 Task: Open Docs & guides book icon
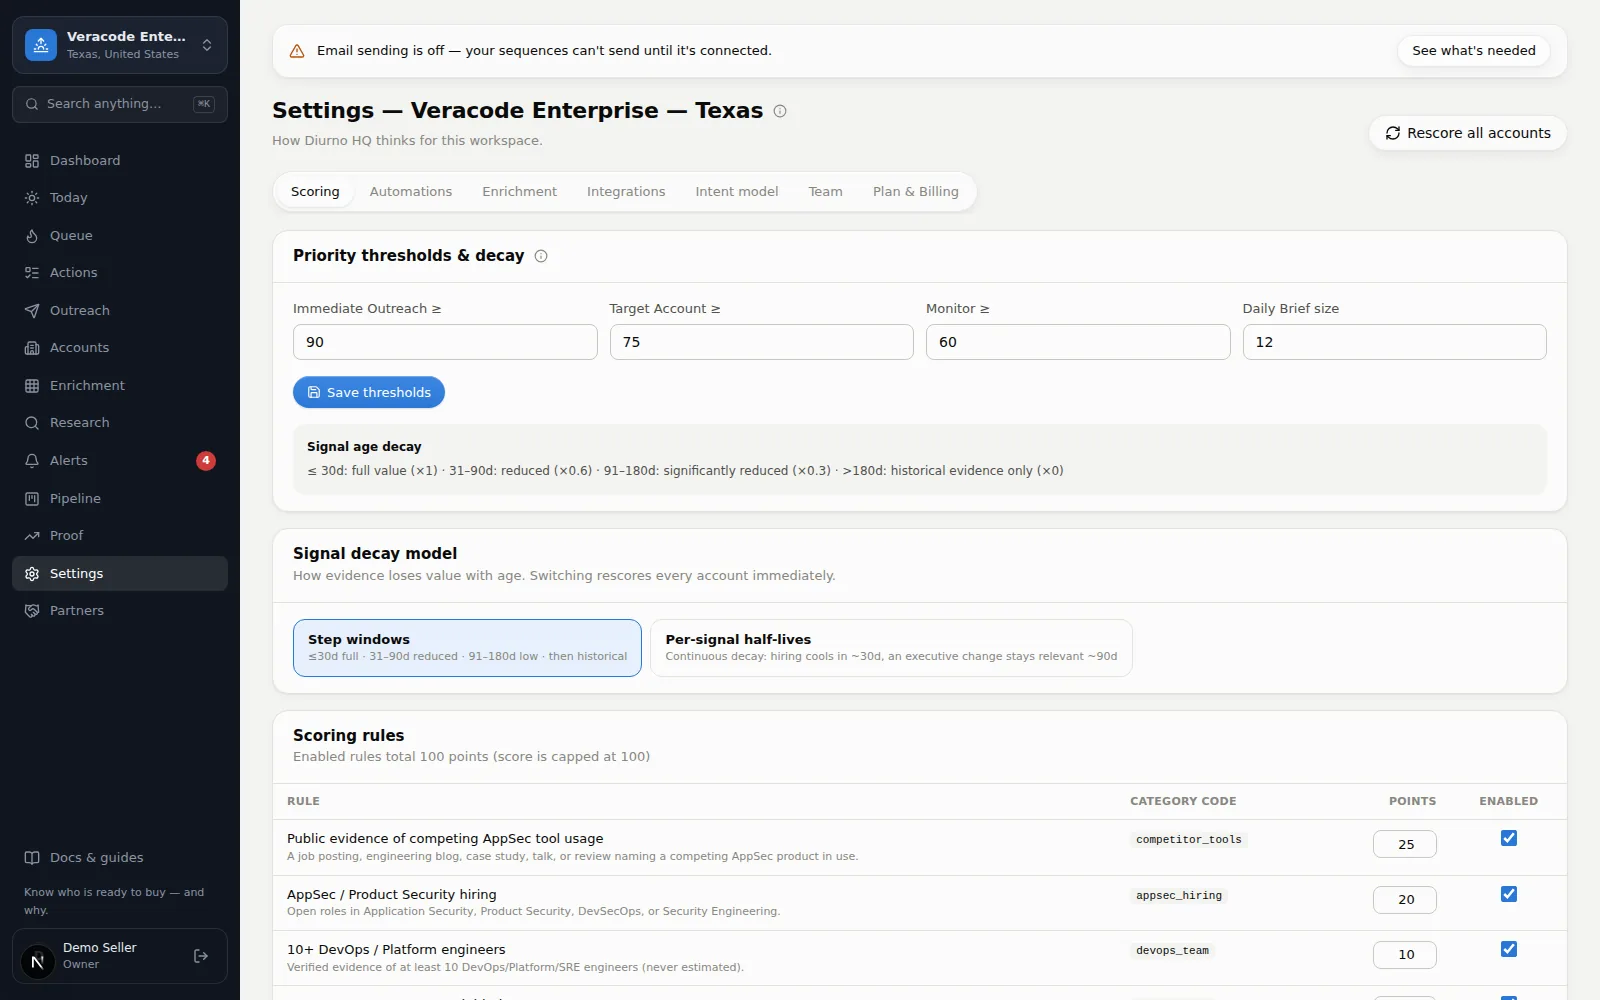32,858
